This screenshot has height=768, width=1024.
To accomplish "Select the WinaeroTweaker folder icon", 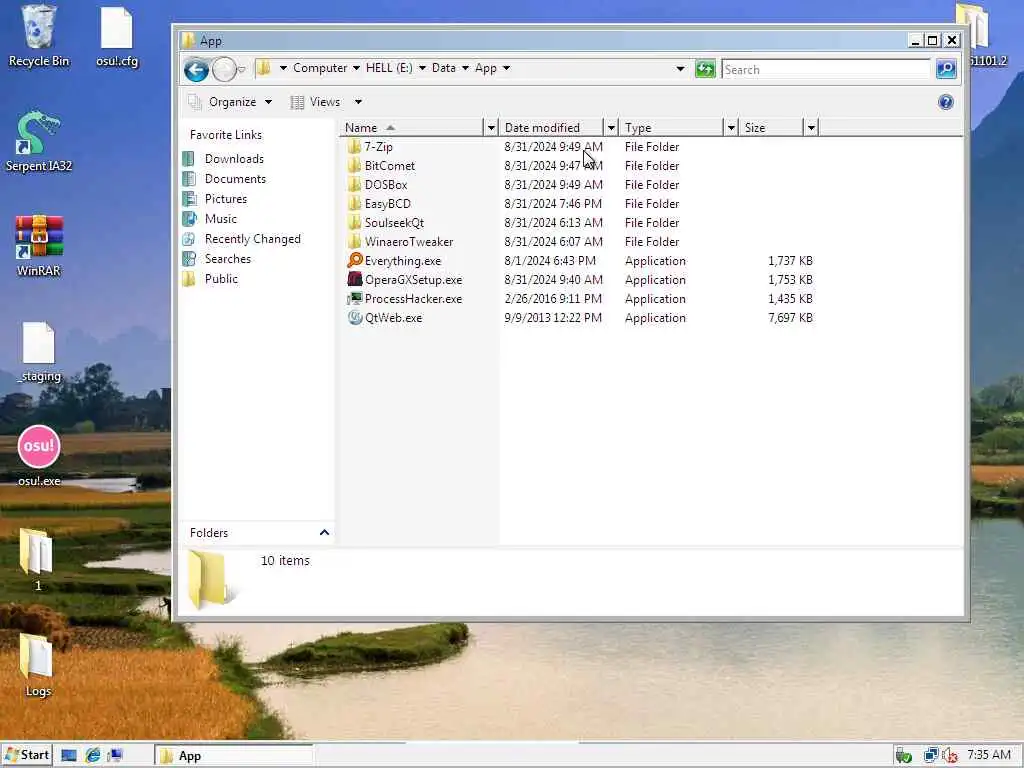I will click(x=354, y=241).
